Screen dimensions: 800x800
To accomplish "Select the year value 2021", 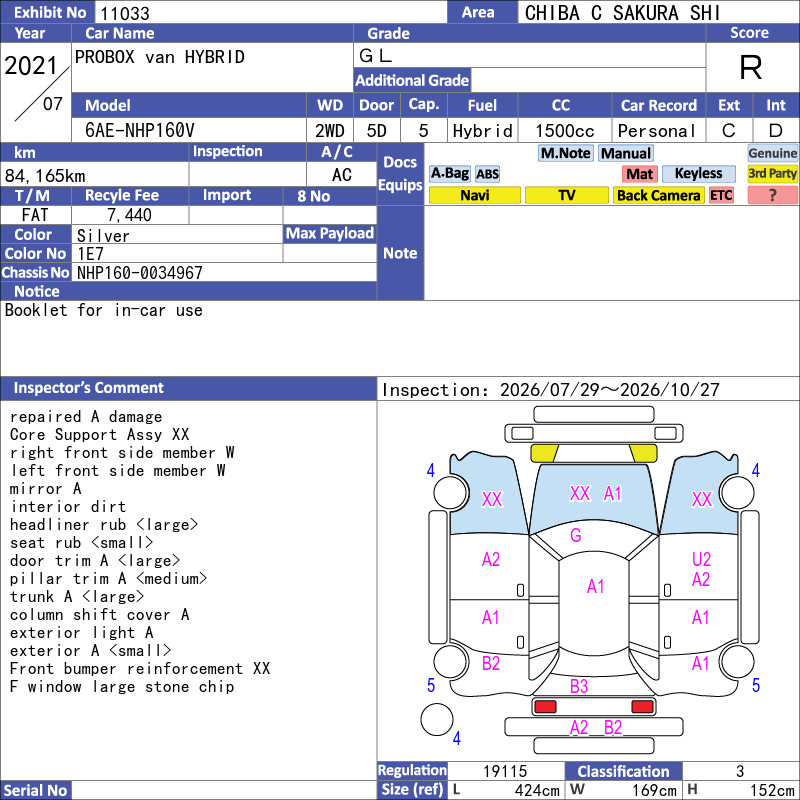I will [x=31, y=66].
